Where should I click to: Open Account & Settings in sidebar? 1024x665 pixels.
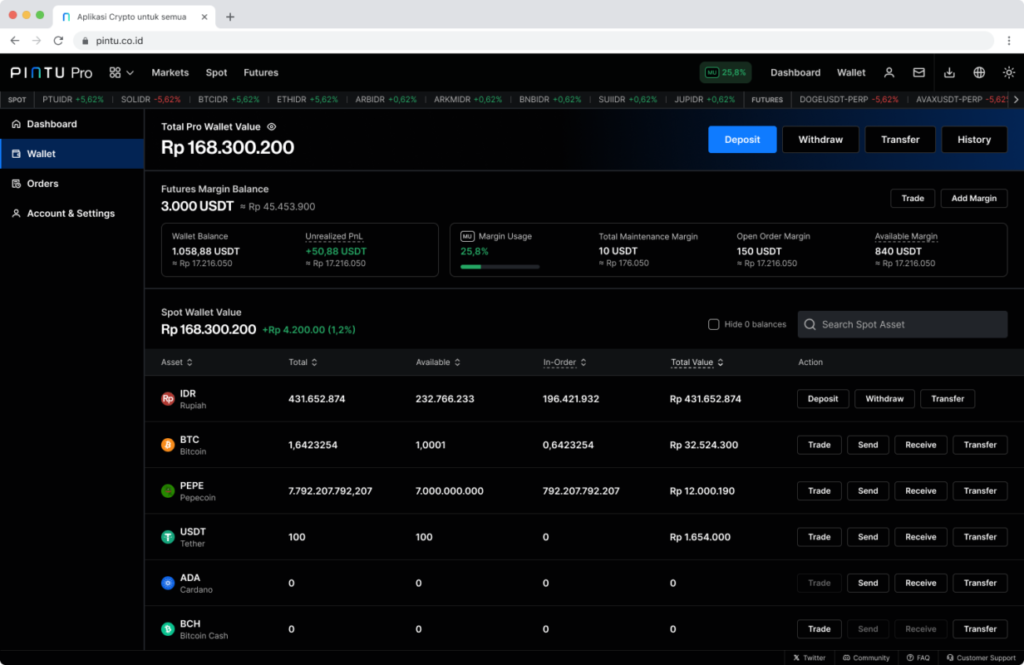coord(72,214)
